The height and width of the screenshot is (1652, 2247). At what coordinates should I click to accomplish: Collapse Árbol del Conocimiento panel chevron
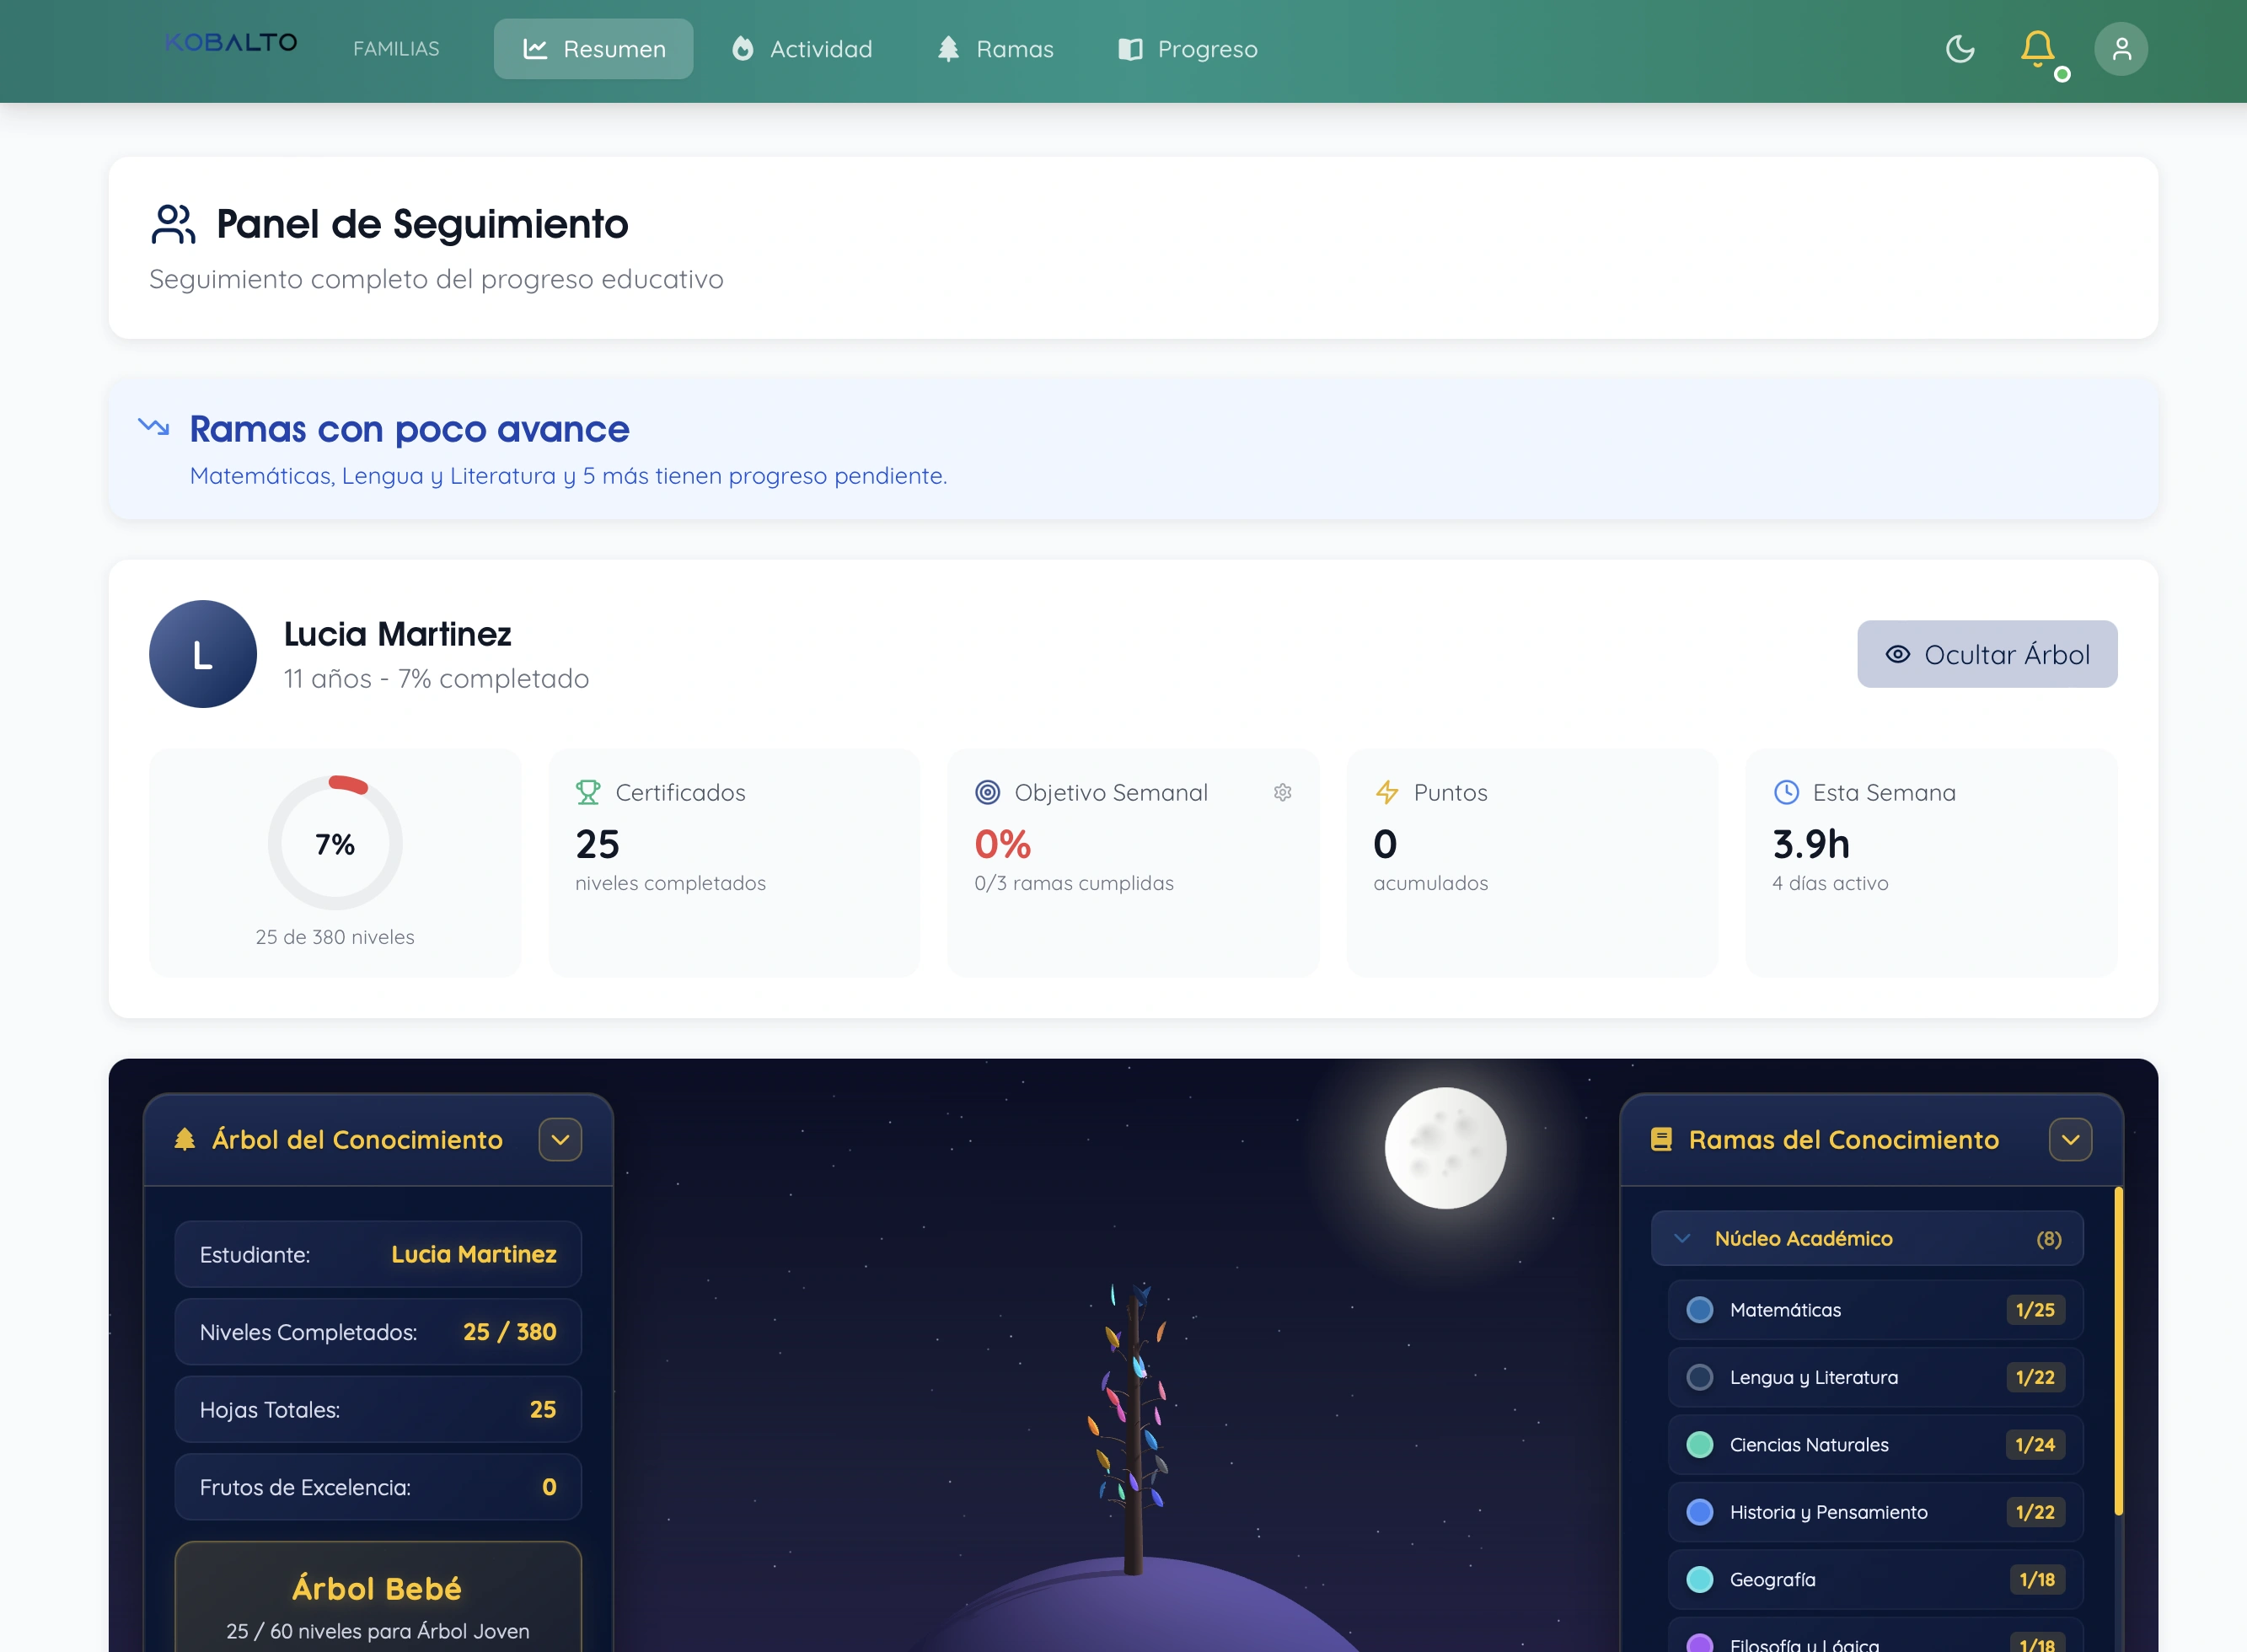point(560,1140)
